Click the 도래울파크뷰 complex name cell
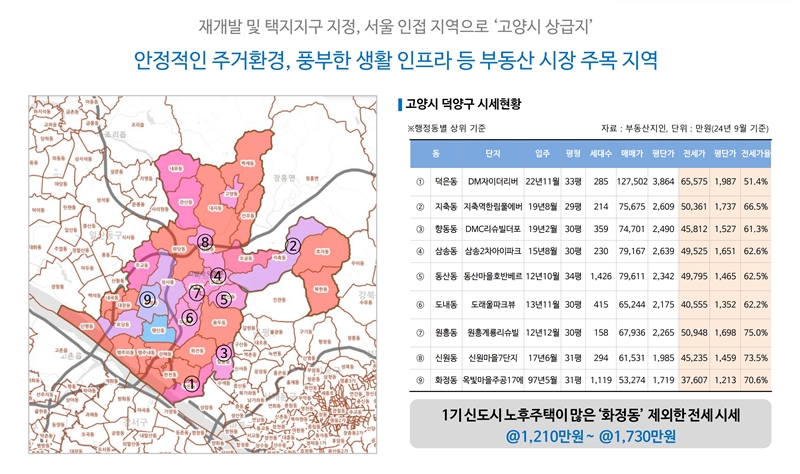Image resolution: width=800 pixels, height=474 pixels. 492,303
